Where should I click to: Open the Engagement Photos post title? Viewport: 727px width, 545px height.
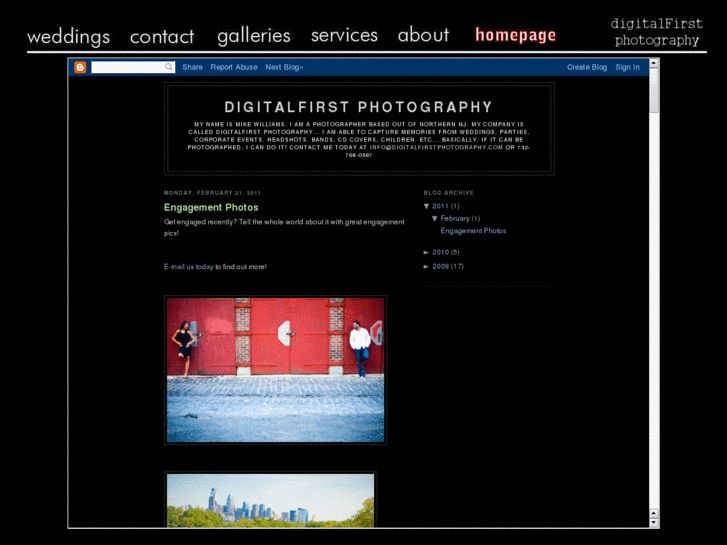click(x=211, y=207)
